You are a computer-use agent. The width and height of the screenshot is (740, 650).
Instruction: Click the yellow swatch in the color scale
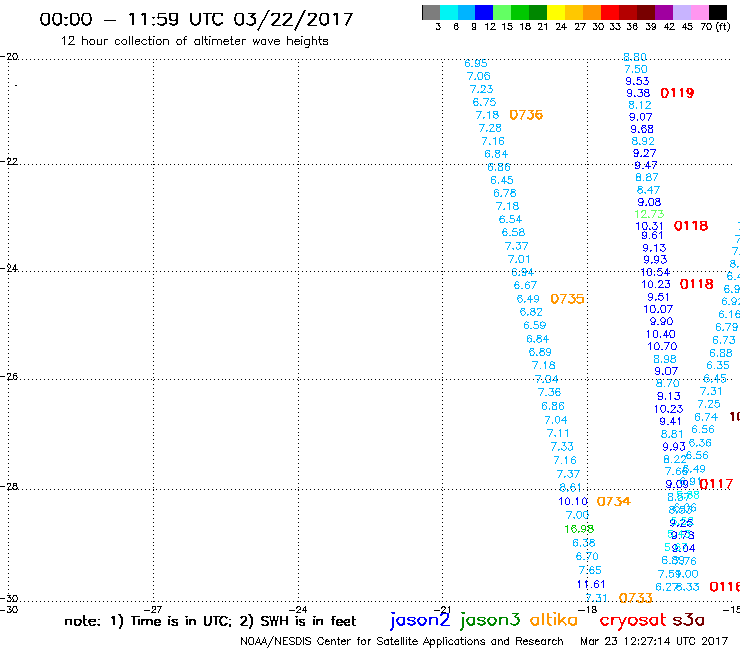click(556, 12)
